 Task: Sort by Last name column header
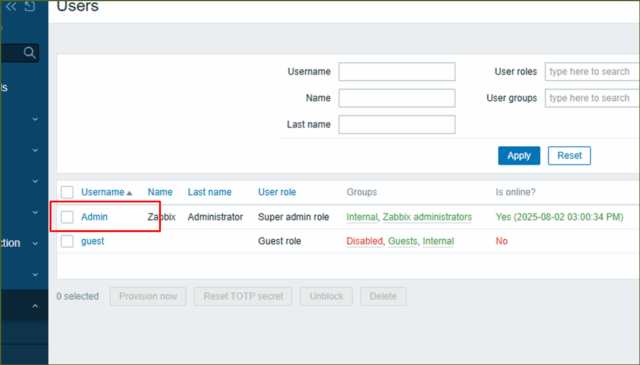[x=209, y=192]
